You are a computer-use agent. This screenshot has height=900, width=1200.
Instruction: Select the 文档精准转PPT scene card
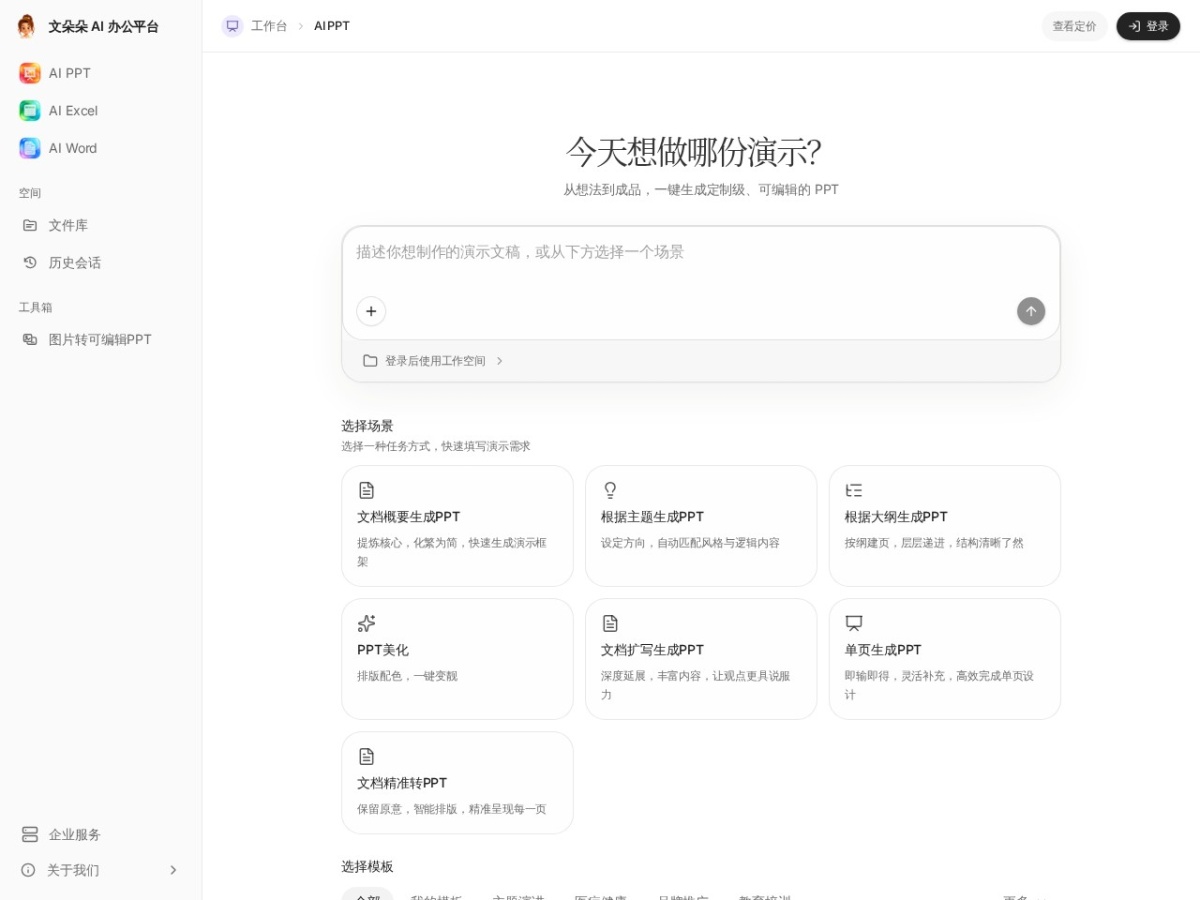tap(457, 783)
